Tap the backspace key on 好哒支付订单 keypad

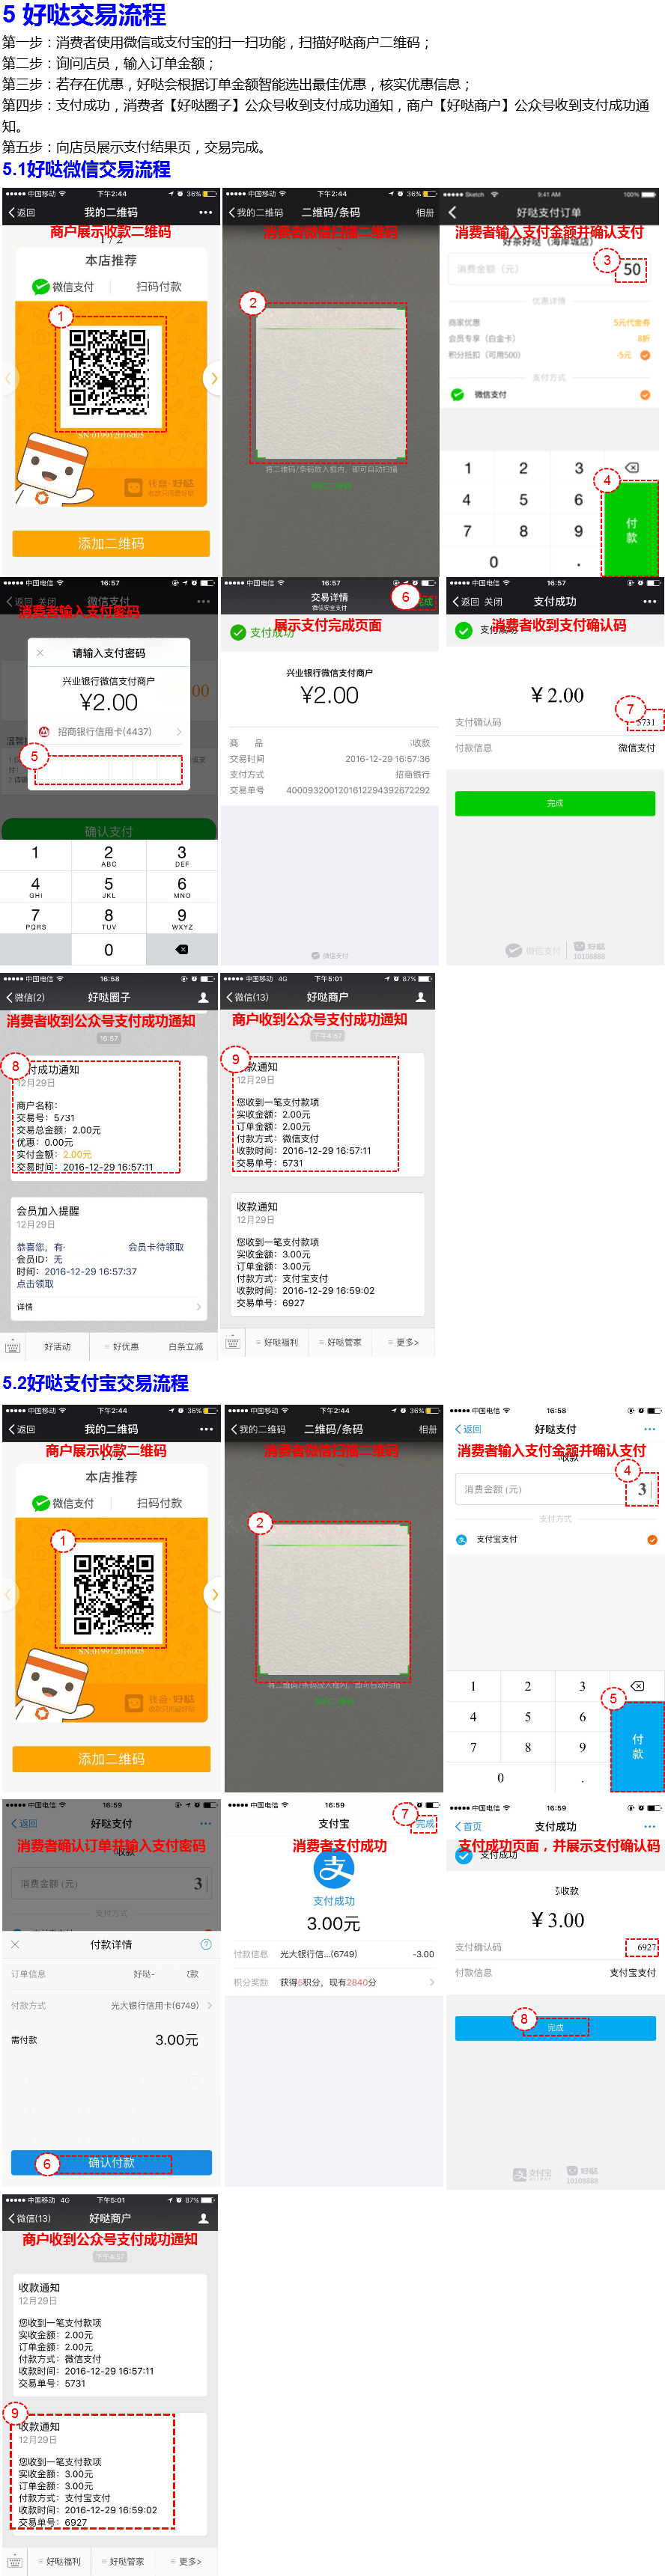(x=632, y=467)
